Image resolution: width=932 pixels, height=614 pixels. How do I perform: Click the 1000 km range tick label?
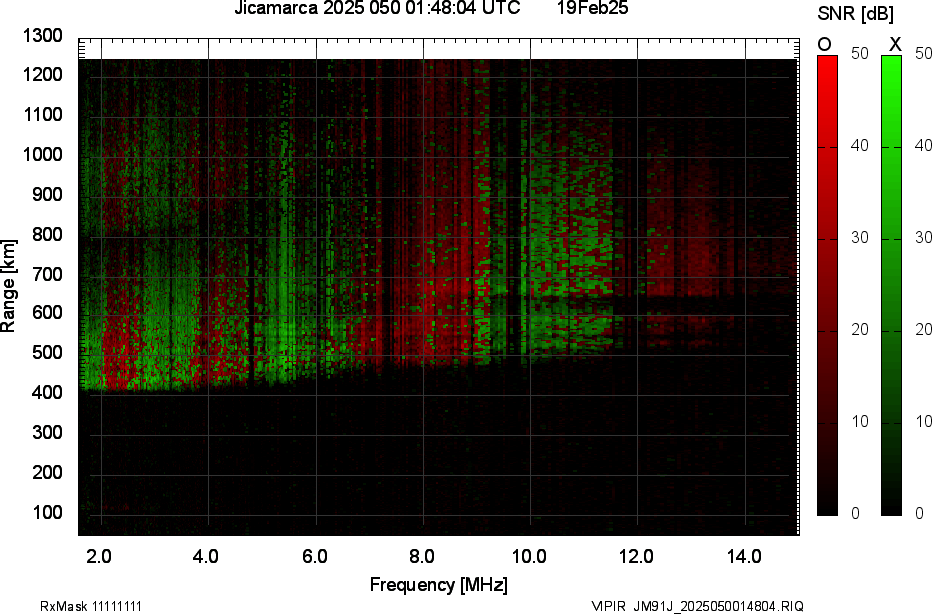pos(43,155)
